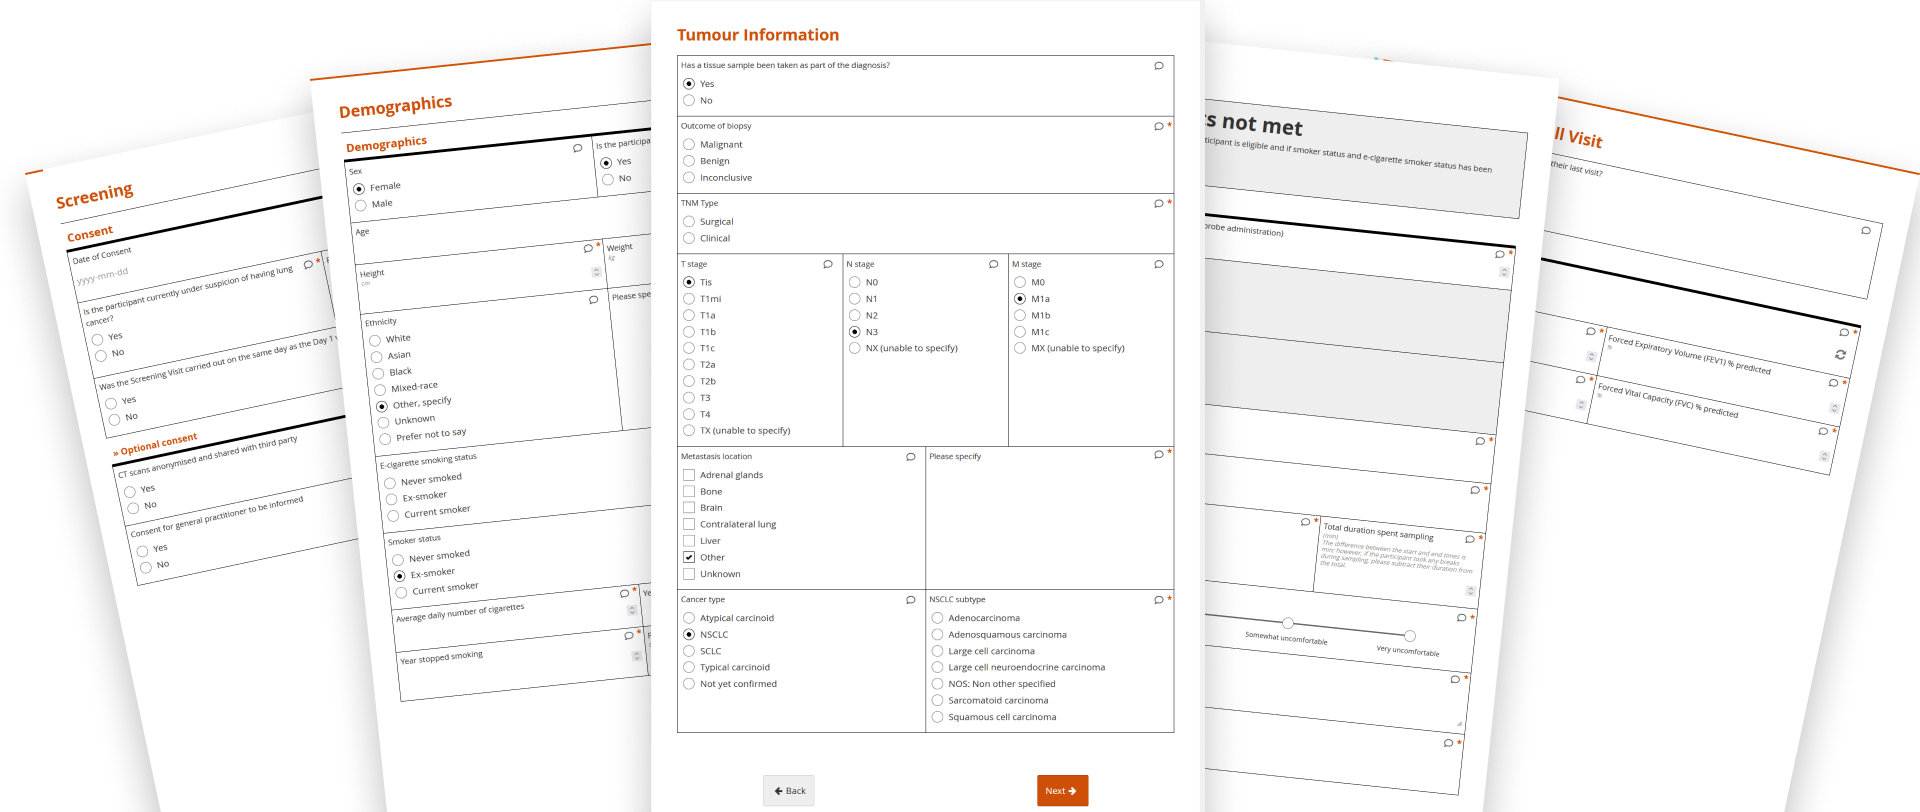Open comment icon for Sex in Demographics

point(577,148)
